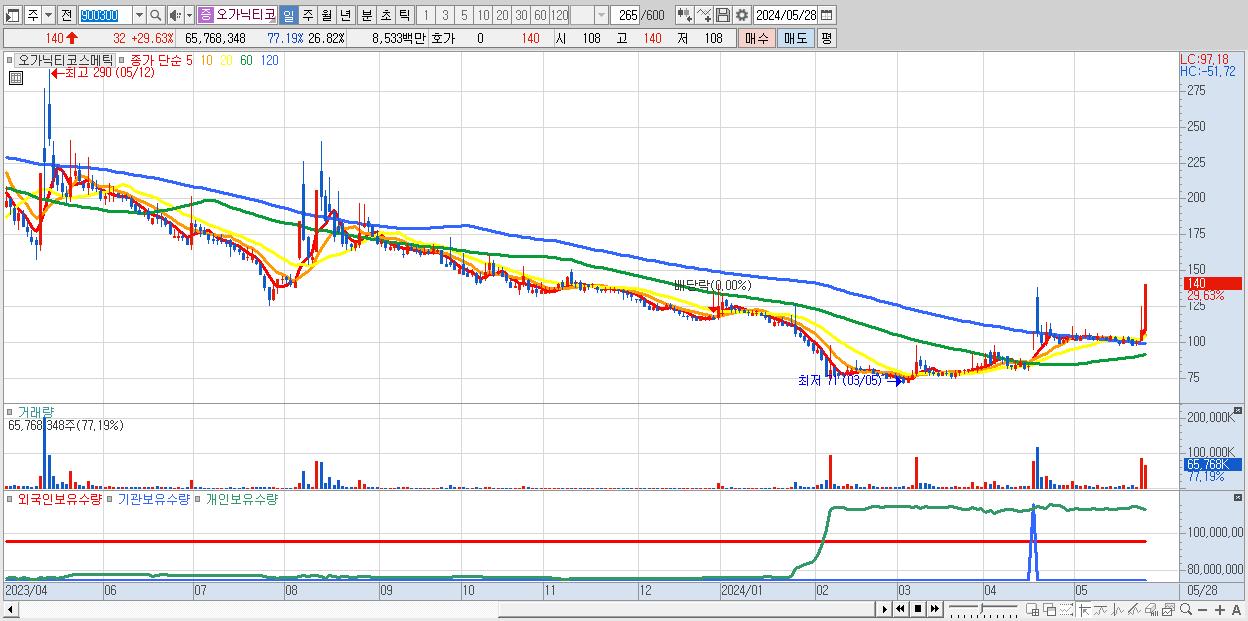The image size is (1248, 621).
Task: Click the purple 증 badge icon
Action: click(x=205, y=15)
